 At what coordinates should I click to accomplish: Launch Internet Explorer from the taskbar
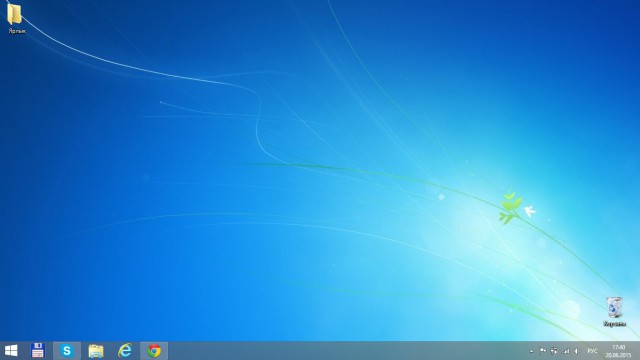coord(125,351)
